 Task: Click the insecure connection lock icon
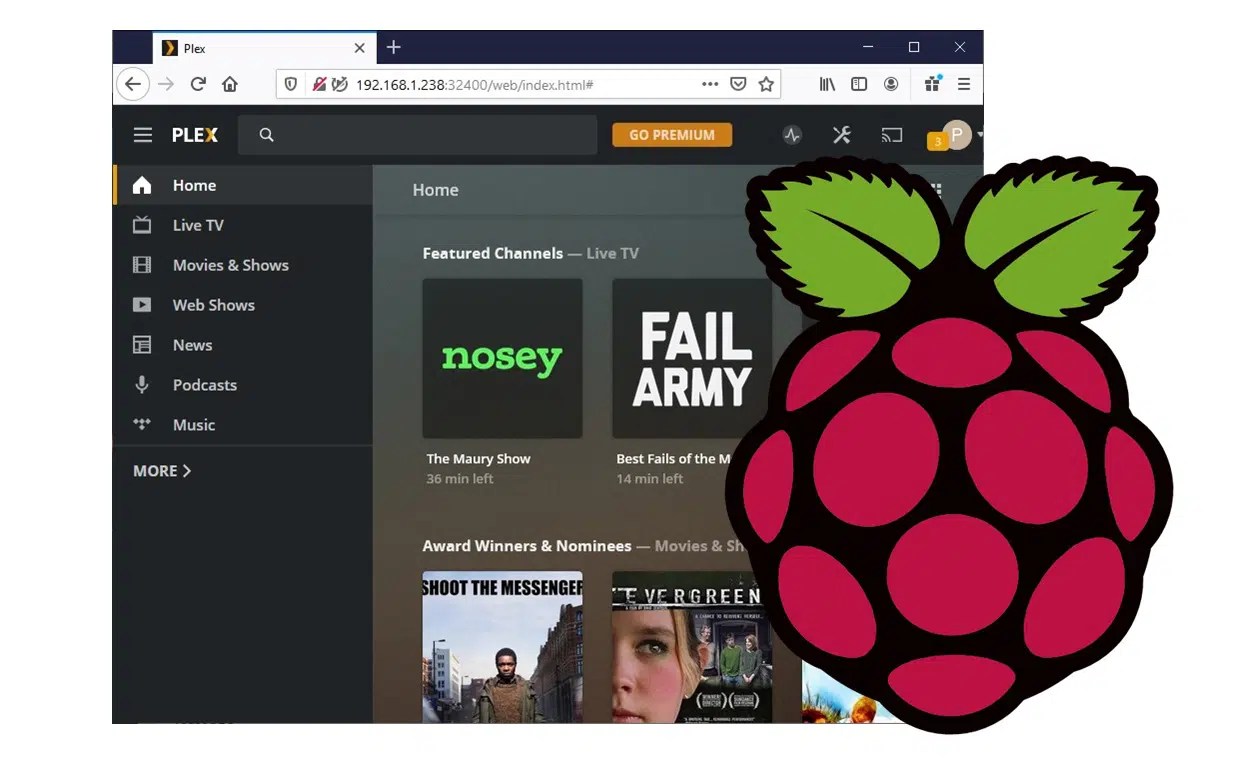point(319,84)
